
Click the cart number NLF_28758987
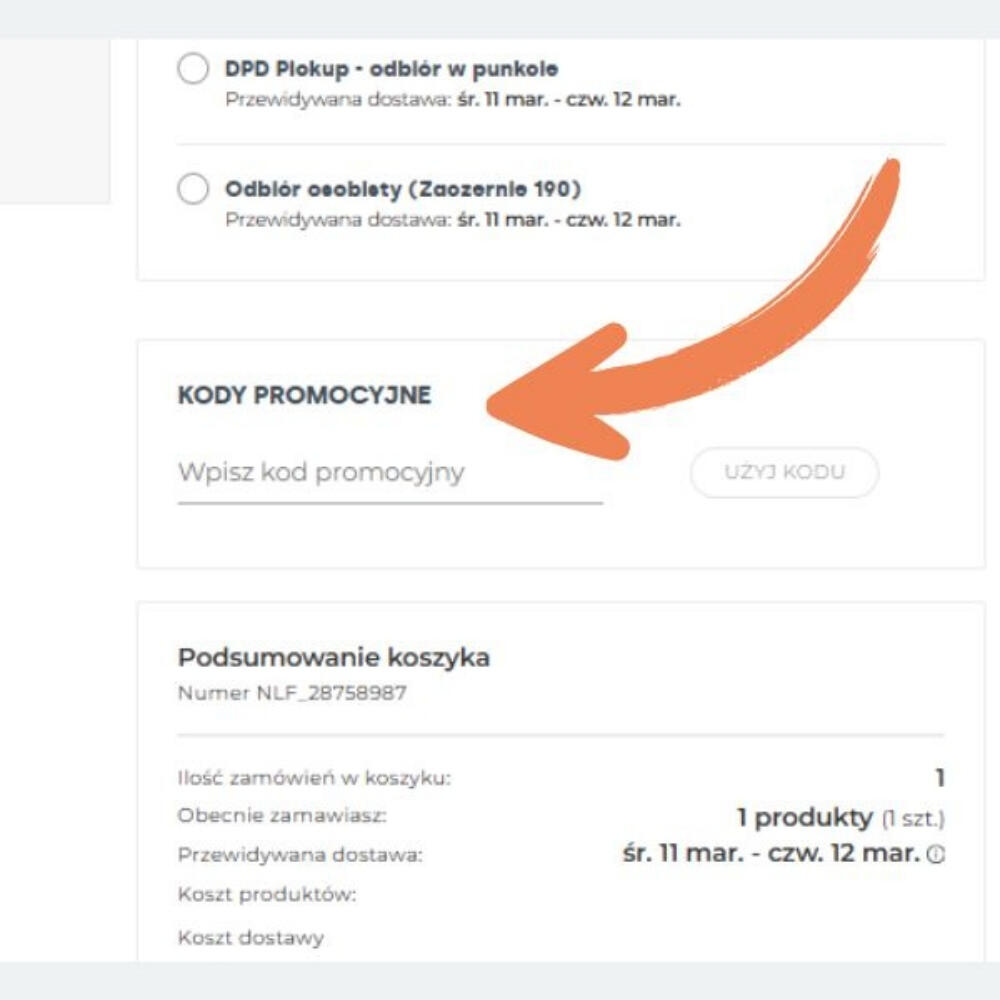(x=292, y=692)
